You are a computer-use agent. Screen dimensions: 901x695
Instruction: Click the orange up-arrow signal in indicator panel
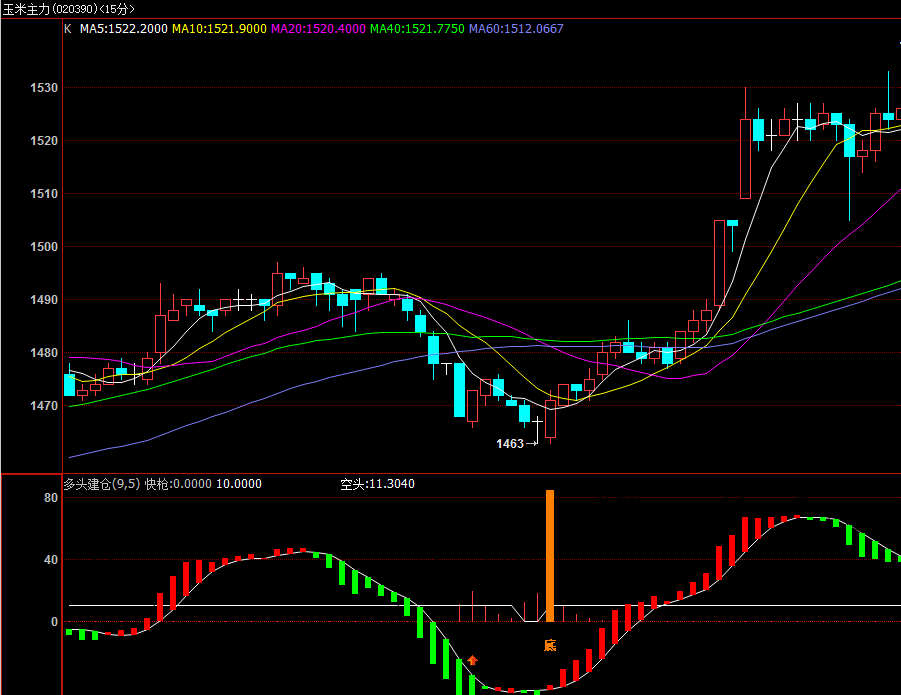click(x=472, y=661)
